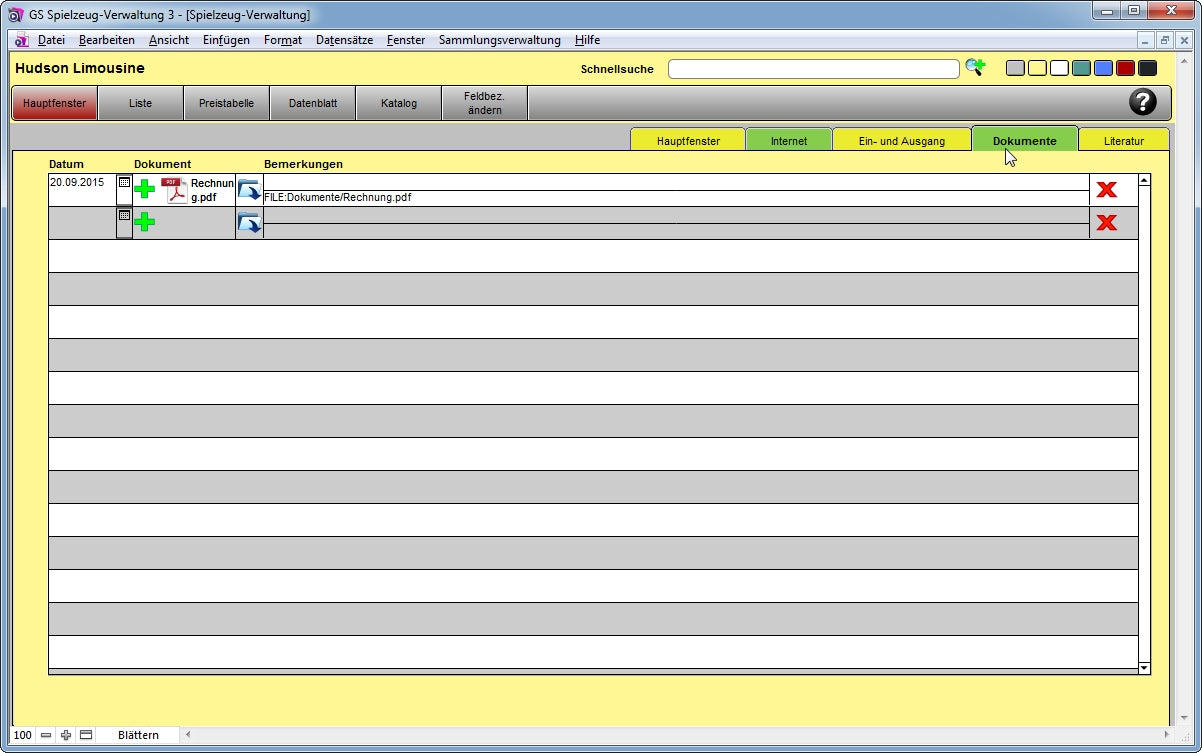Click green plus icon in the empty second row
The image size is (1202, 753).
point(145,222)
